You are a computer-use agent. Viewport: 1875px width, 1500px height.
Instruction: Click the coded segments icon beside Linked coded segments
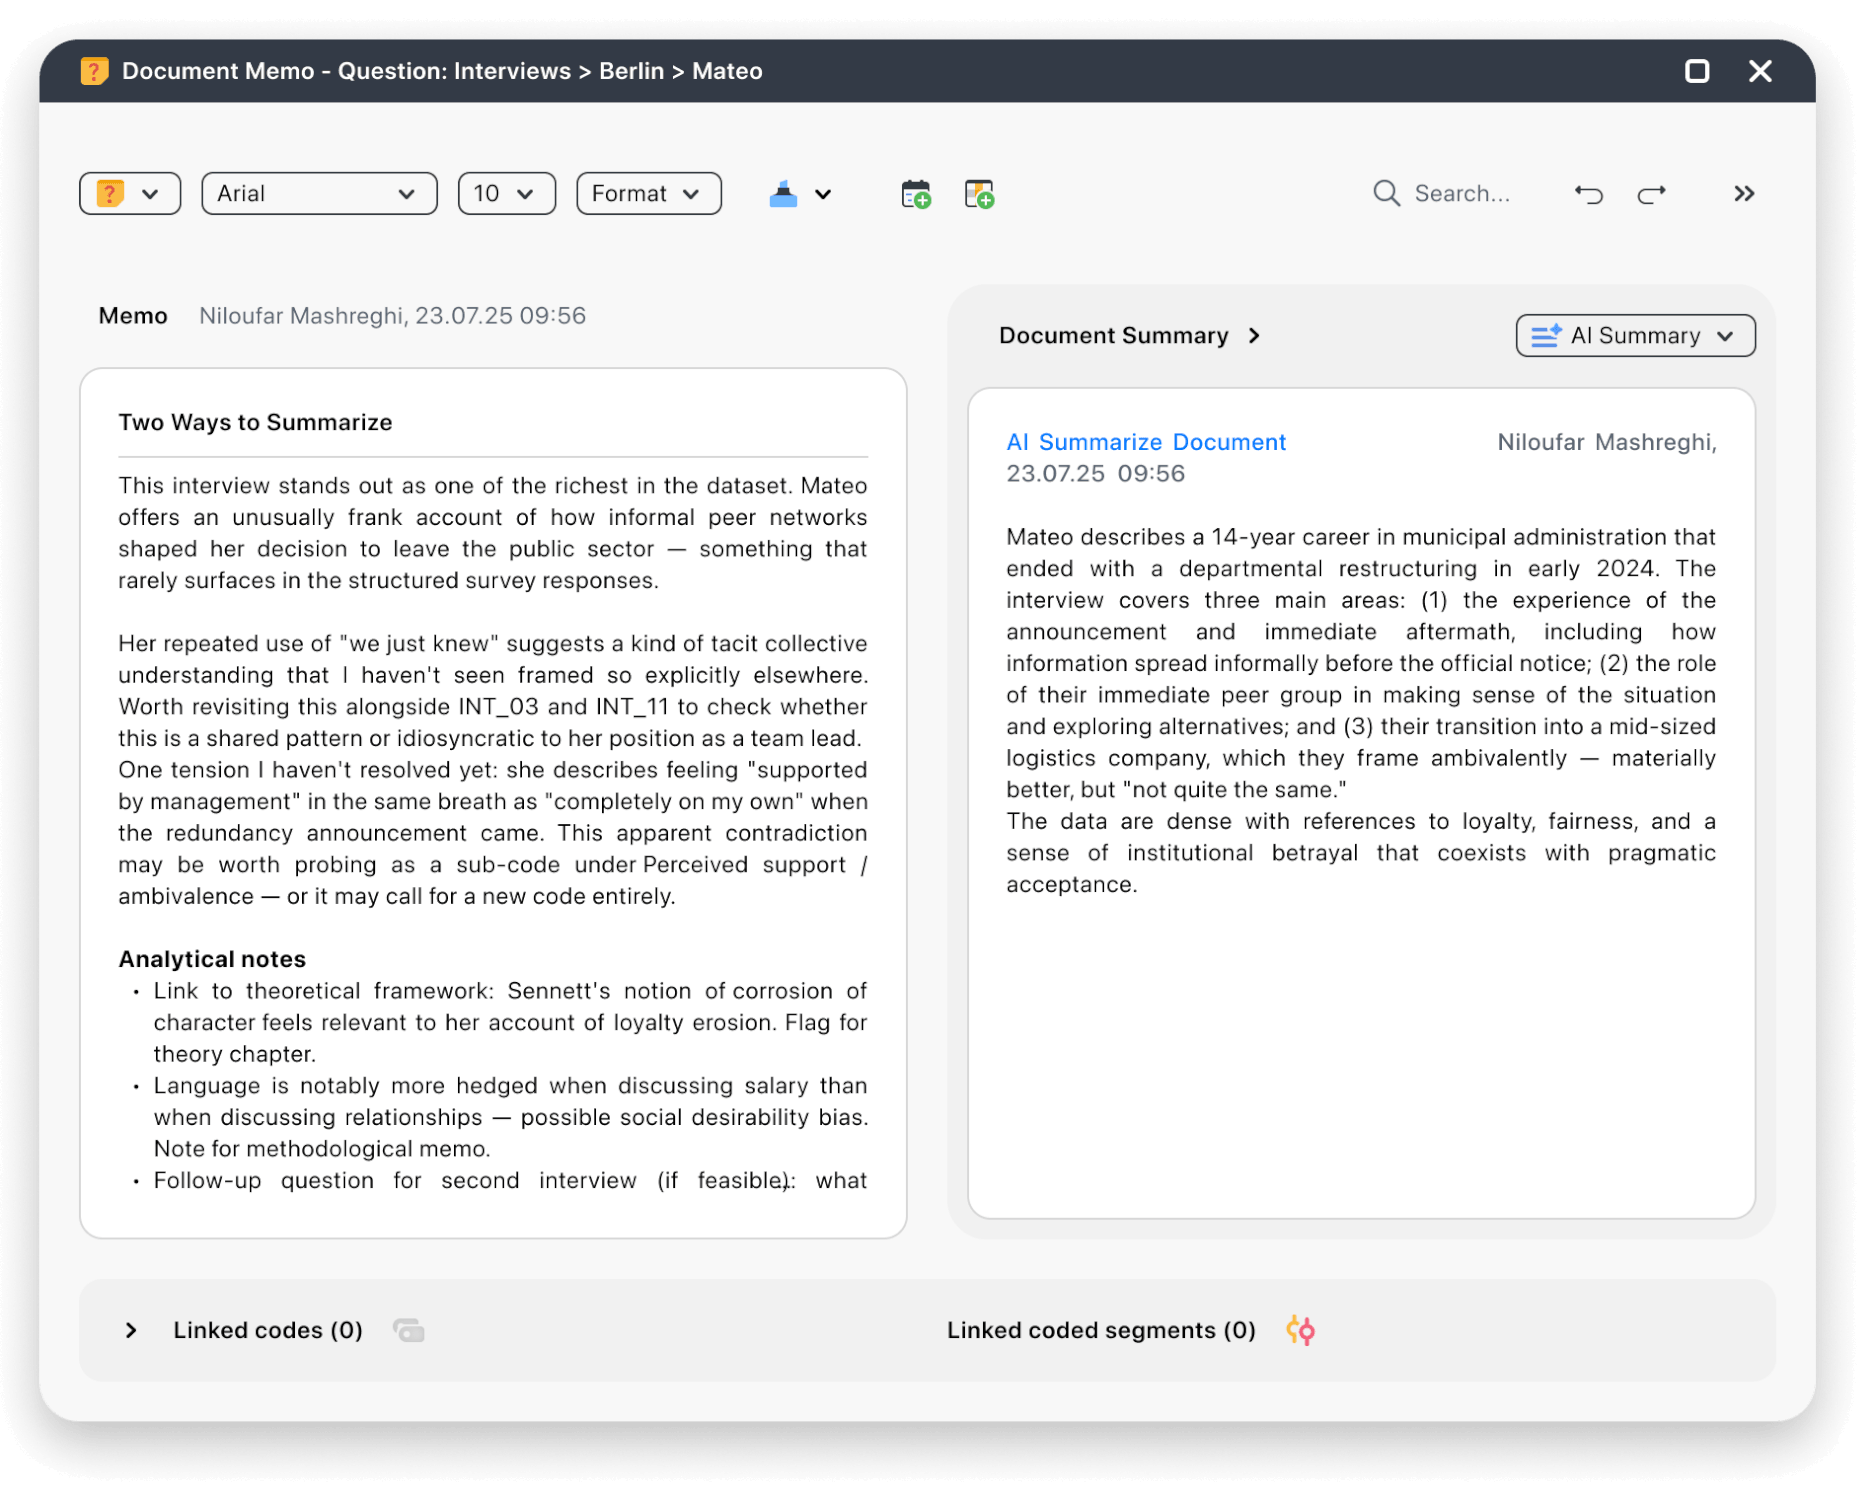click(x=1300, y=1330)
